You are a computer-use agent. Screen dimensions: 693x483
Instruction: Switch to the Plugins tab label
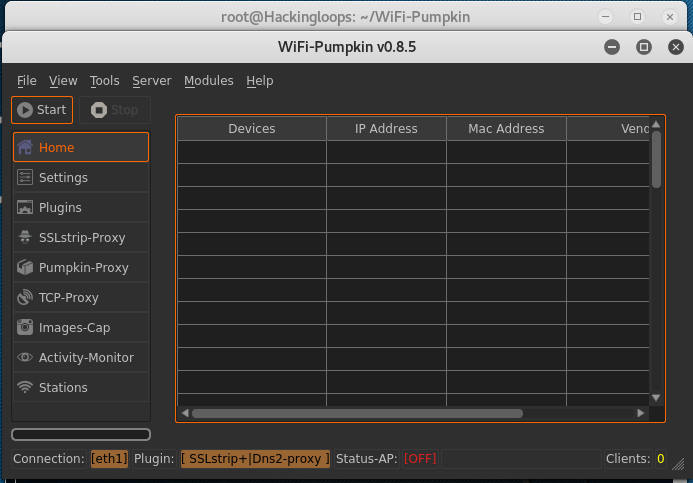point(60,208)
